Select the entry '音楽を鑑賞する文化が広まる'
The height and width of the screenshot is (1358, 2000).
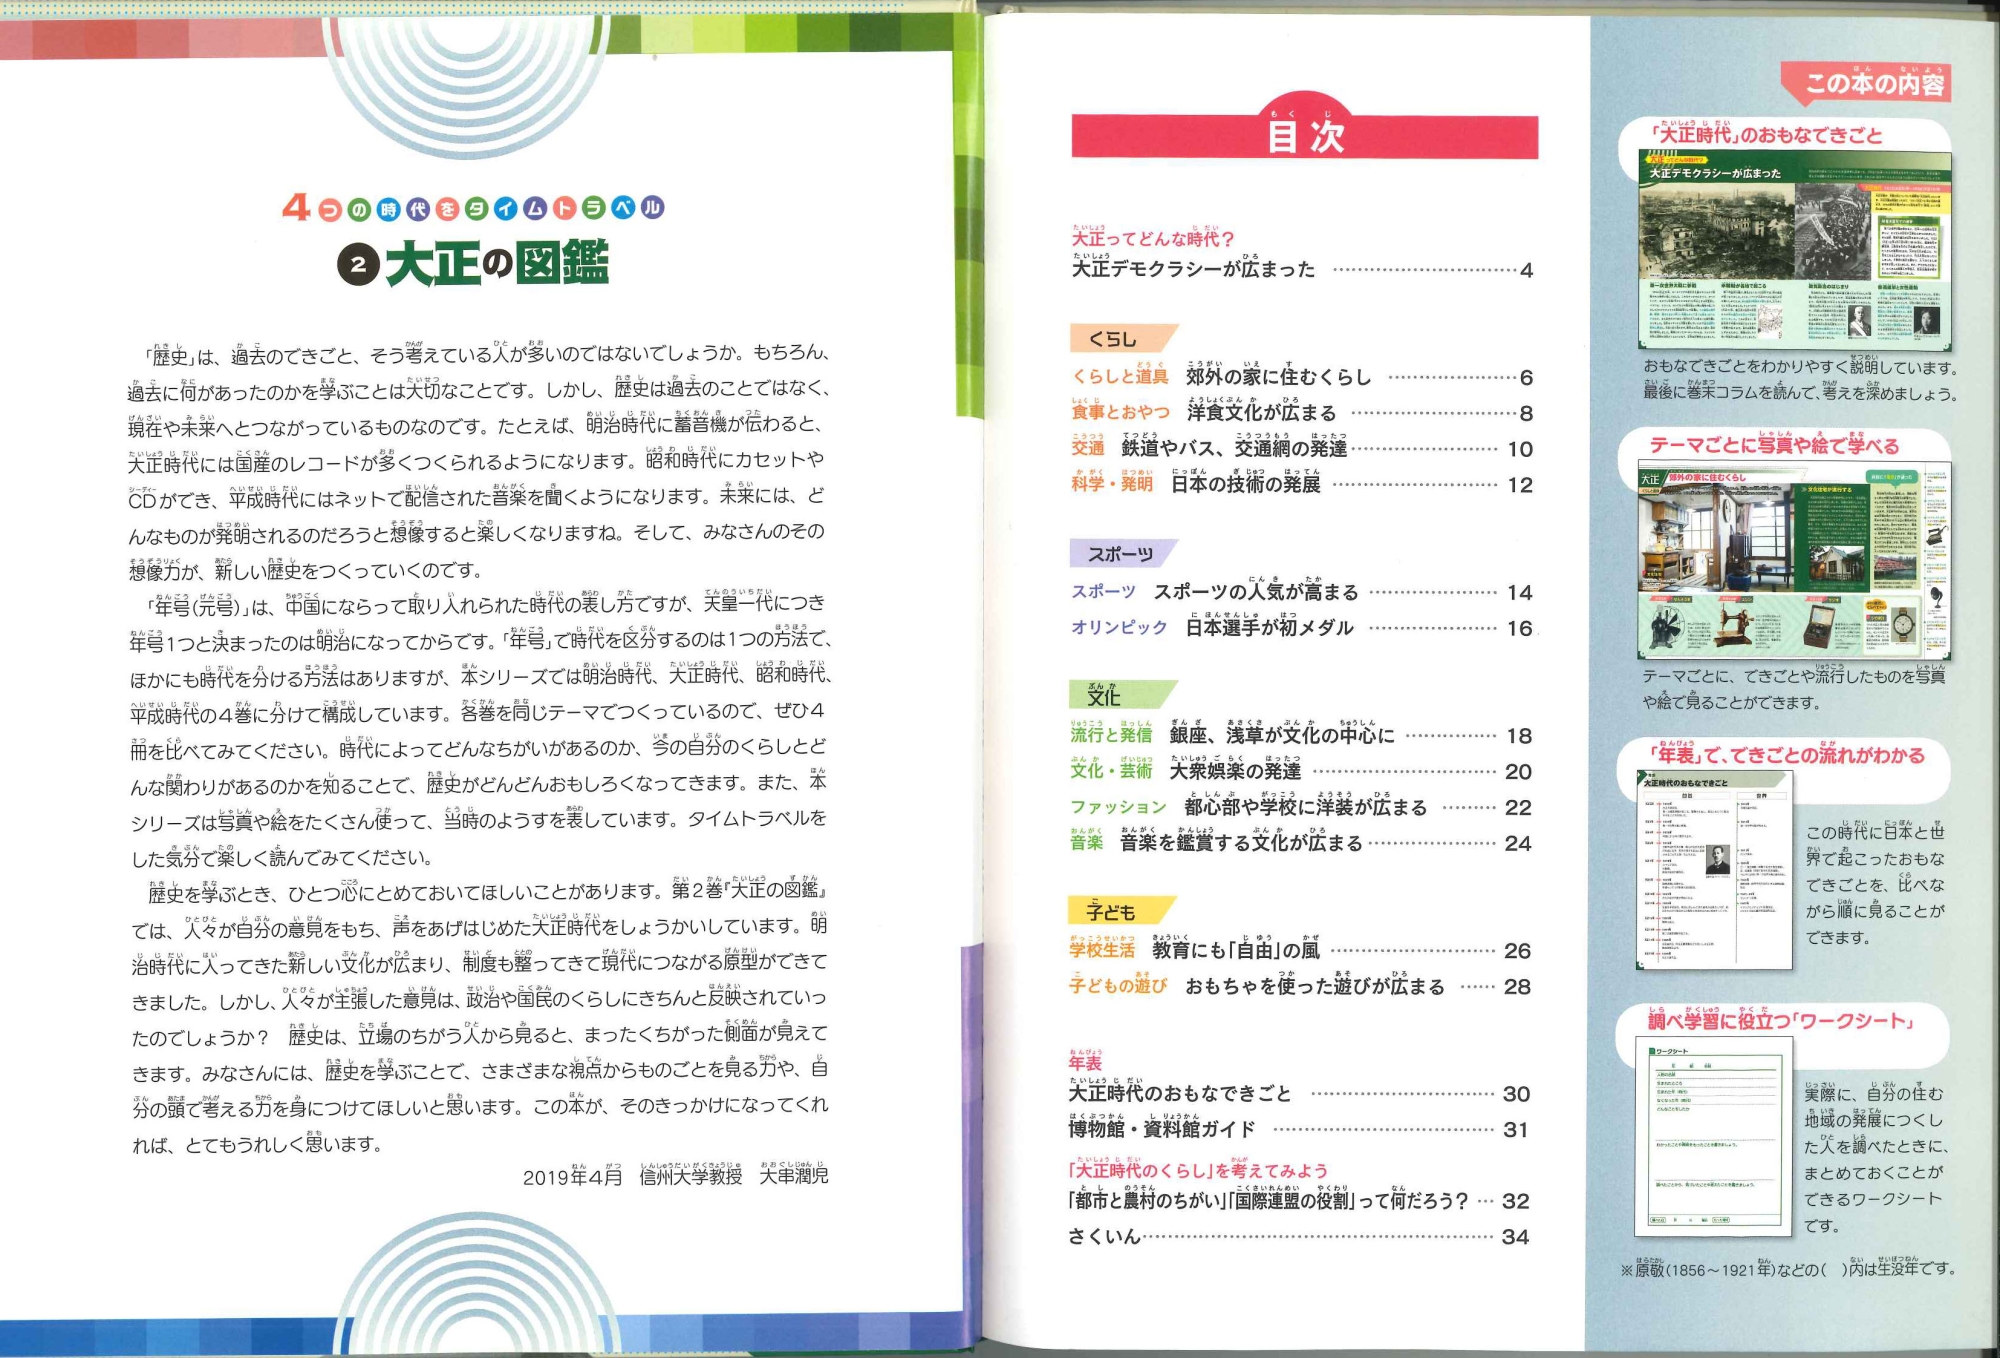click(1241, 841)
